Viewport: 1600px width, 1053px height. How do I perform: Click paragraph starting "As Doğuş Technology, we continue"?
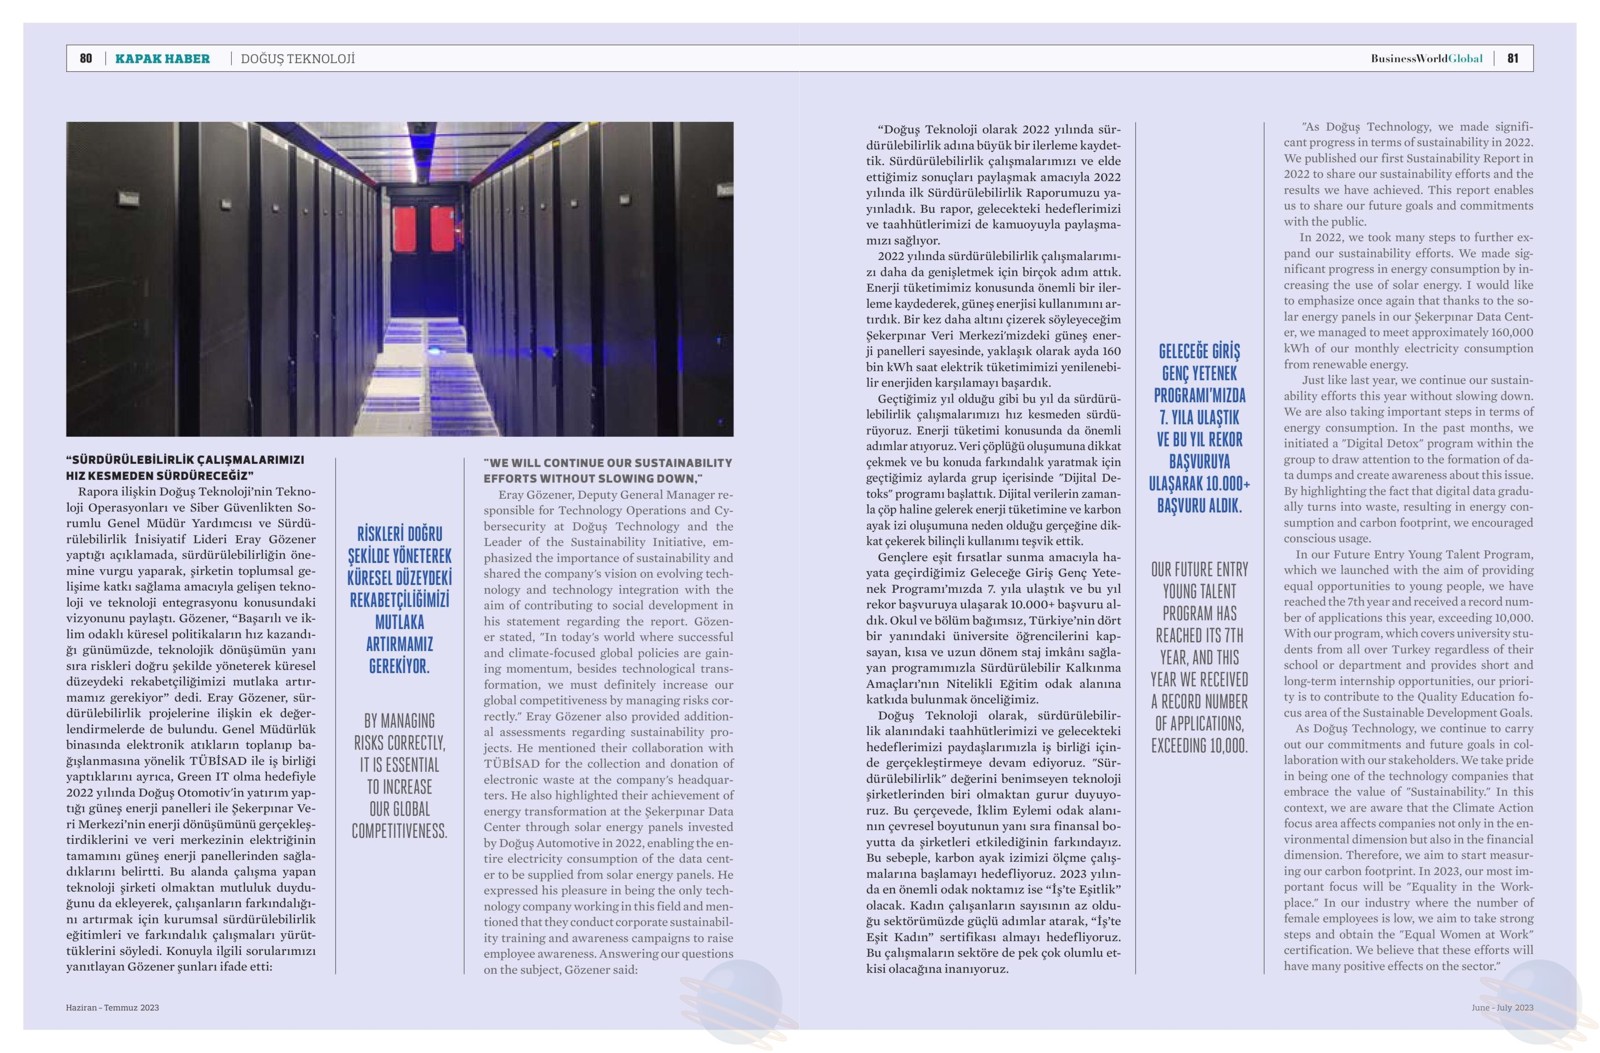(x=1408, y=847)
